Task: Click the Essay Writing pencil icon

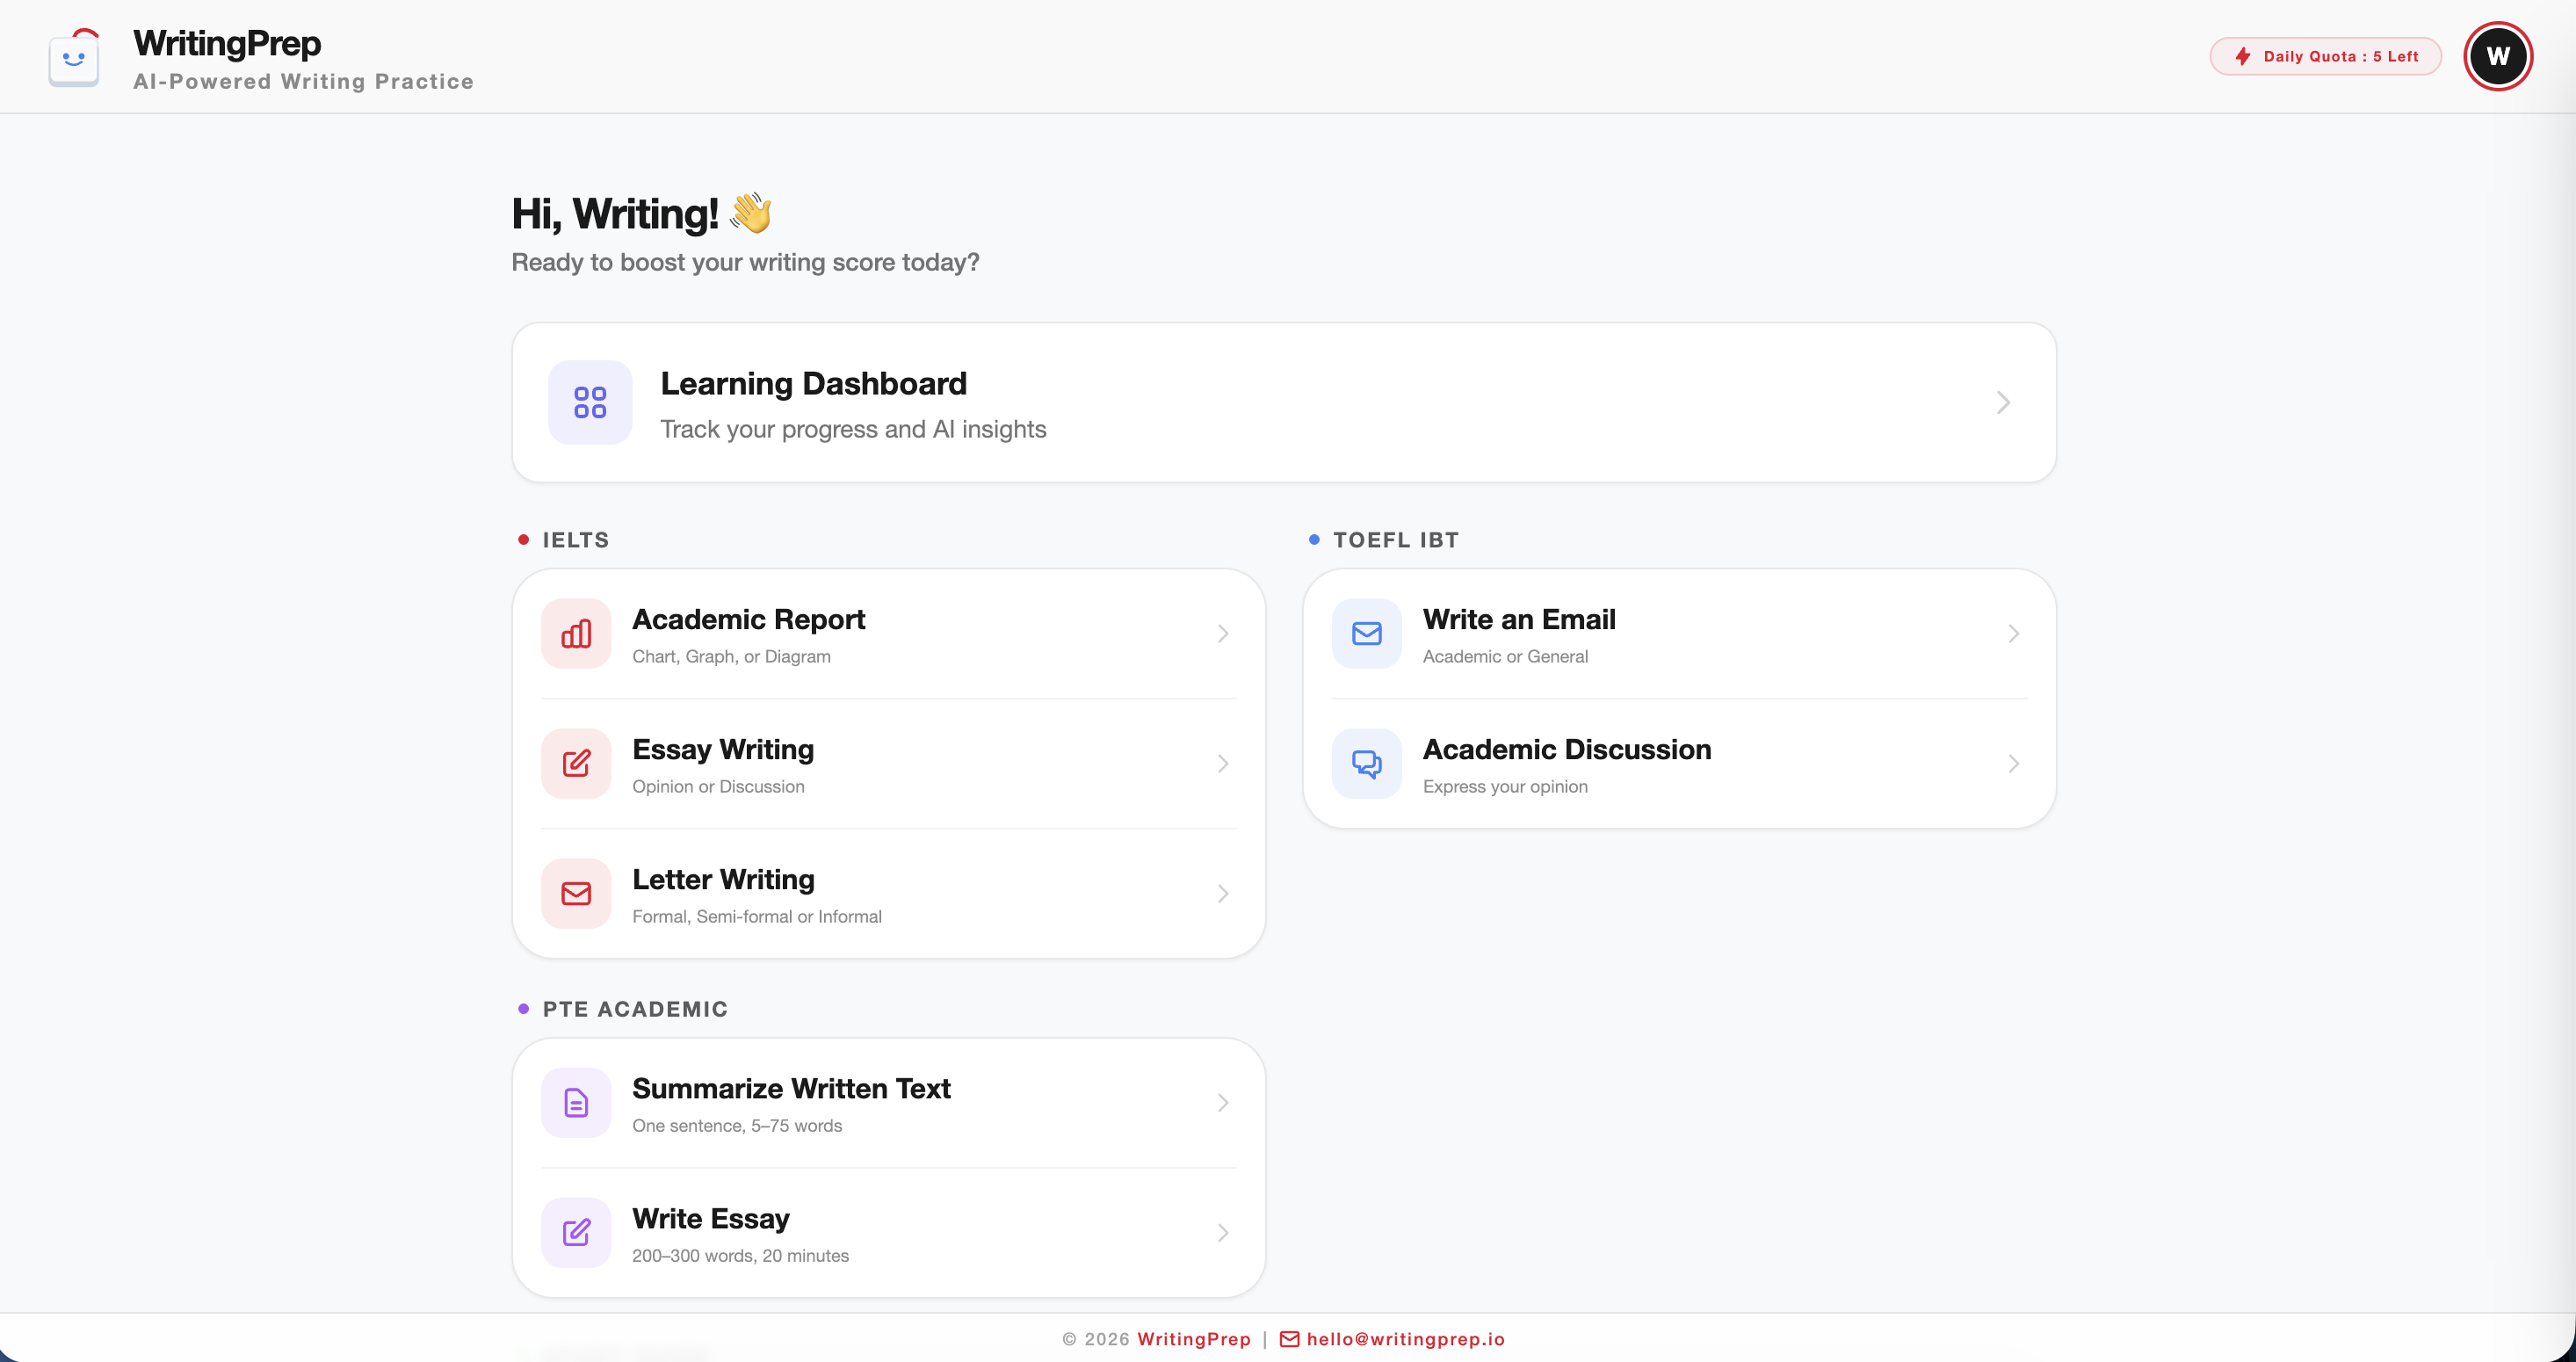Action: point(576,763)
